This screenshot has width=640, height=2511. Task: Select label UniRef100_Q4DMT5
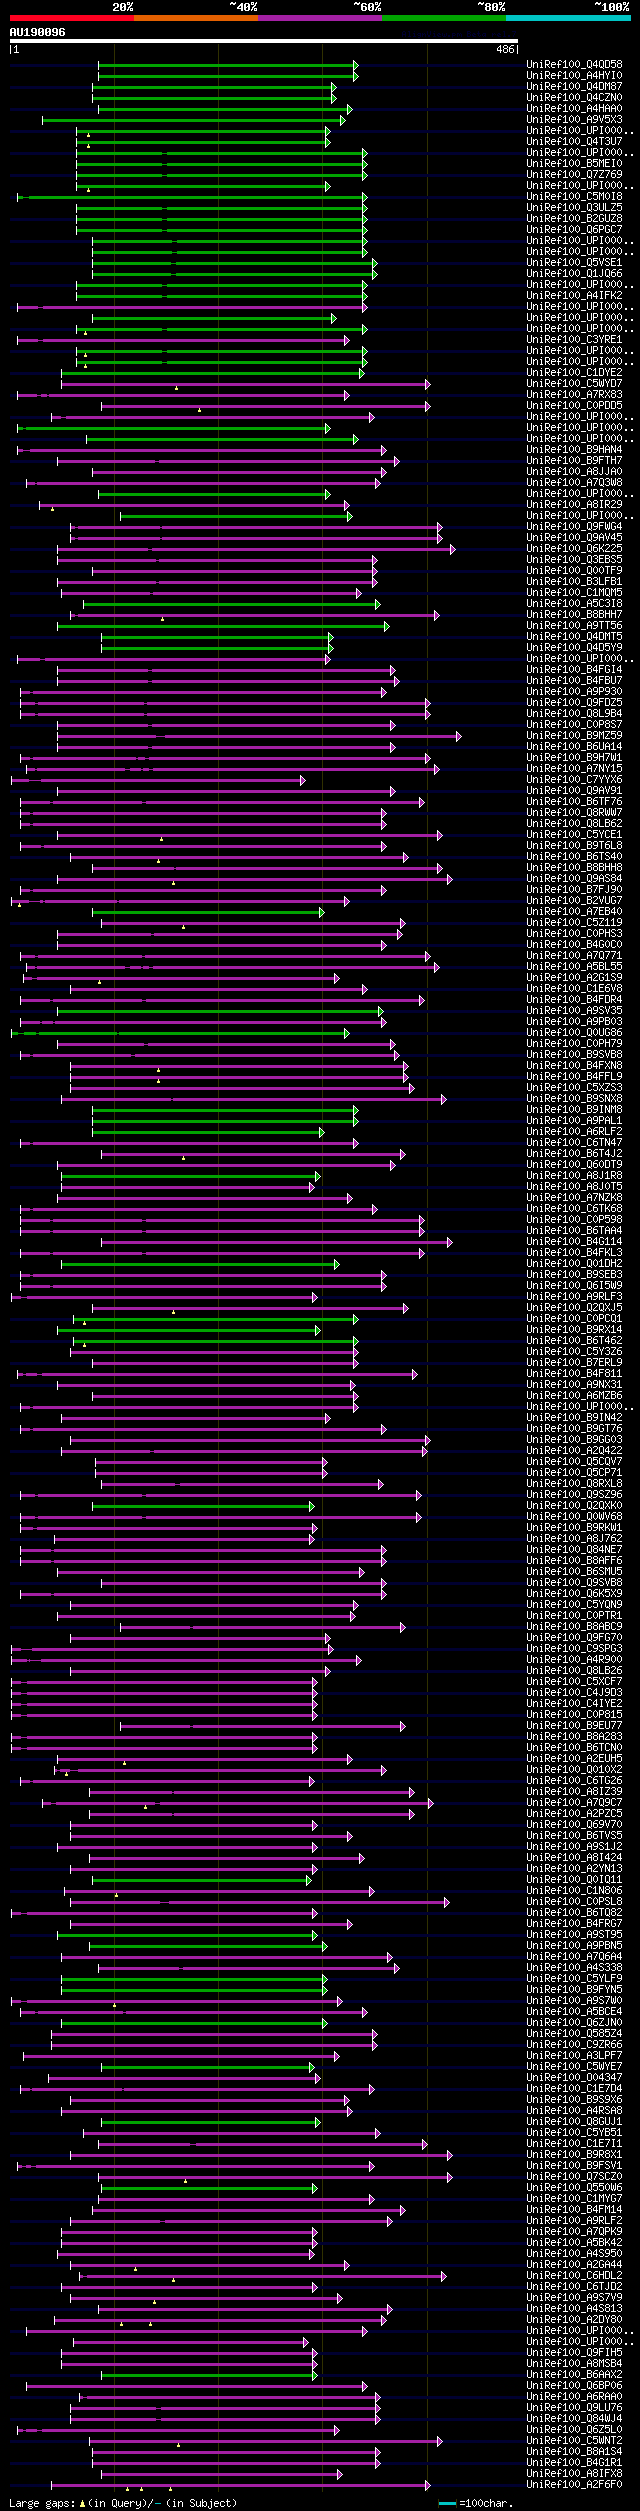(574, 637)
